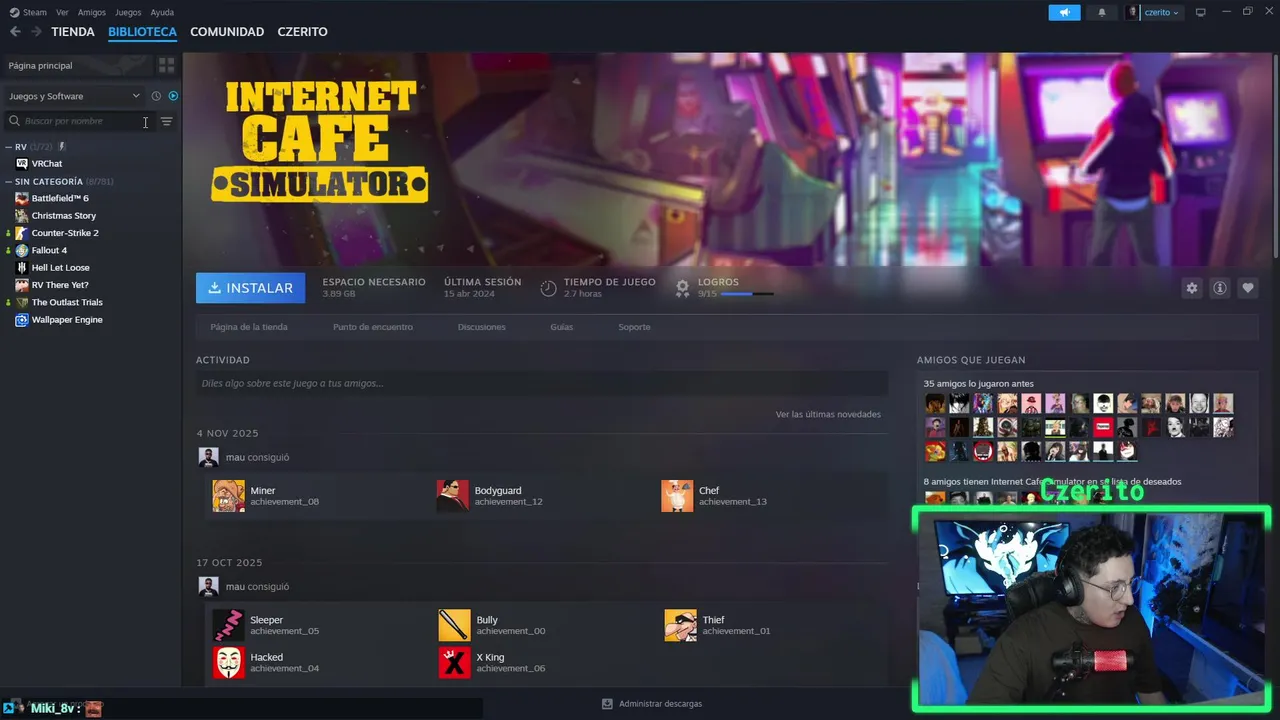This screenshot has width=1280, height=720.
Task: Toggle the library grid view icon
Action: click(166, 65)
